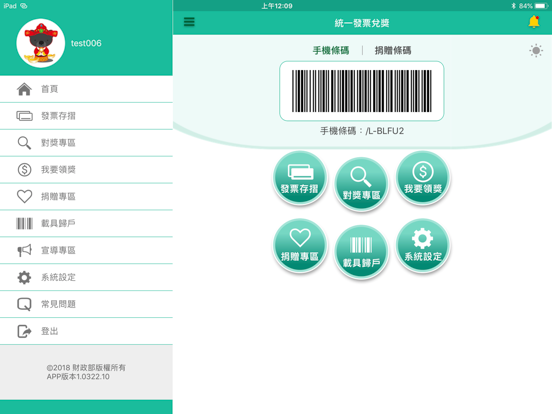This screenshot has width=552, height=414.
Task: Go to 首頁 menu item
Action: 86,89
